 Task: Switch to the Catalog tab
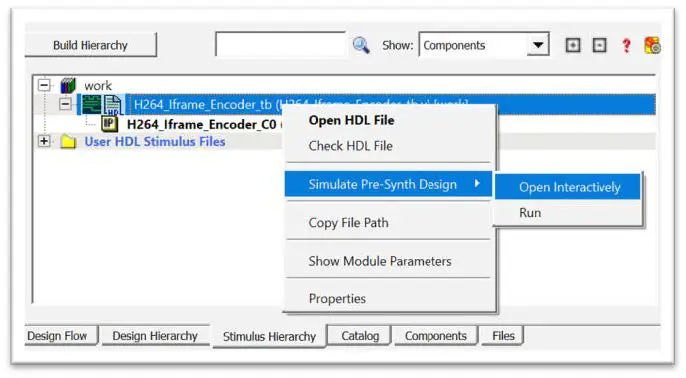tap(360, 336)
